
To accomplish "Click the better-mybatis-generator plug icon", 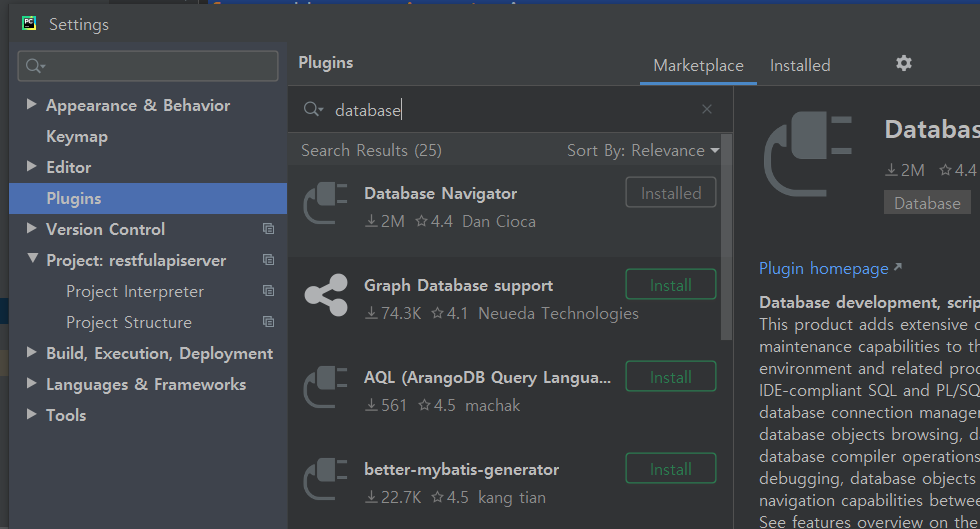I will click(x=326, y=479).
